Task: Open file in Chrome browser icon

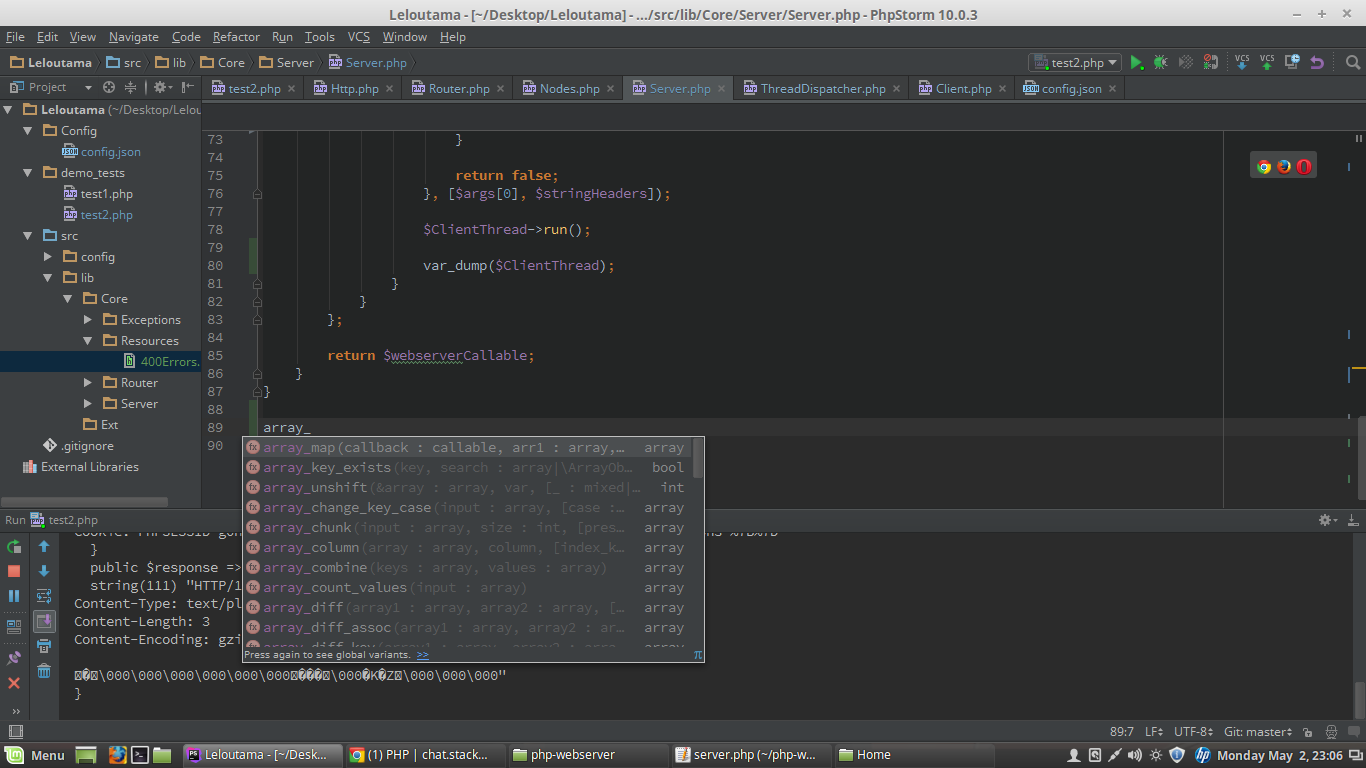Action: [1264, 167]
